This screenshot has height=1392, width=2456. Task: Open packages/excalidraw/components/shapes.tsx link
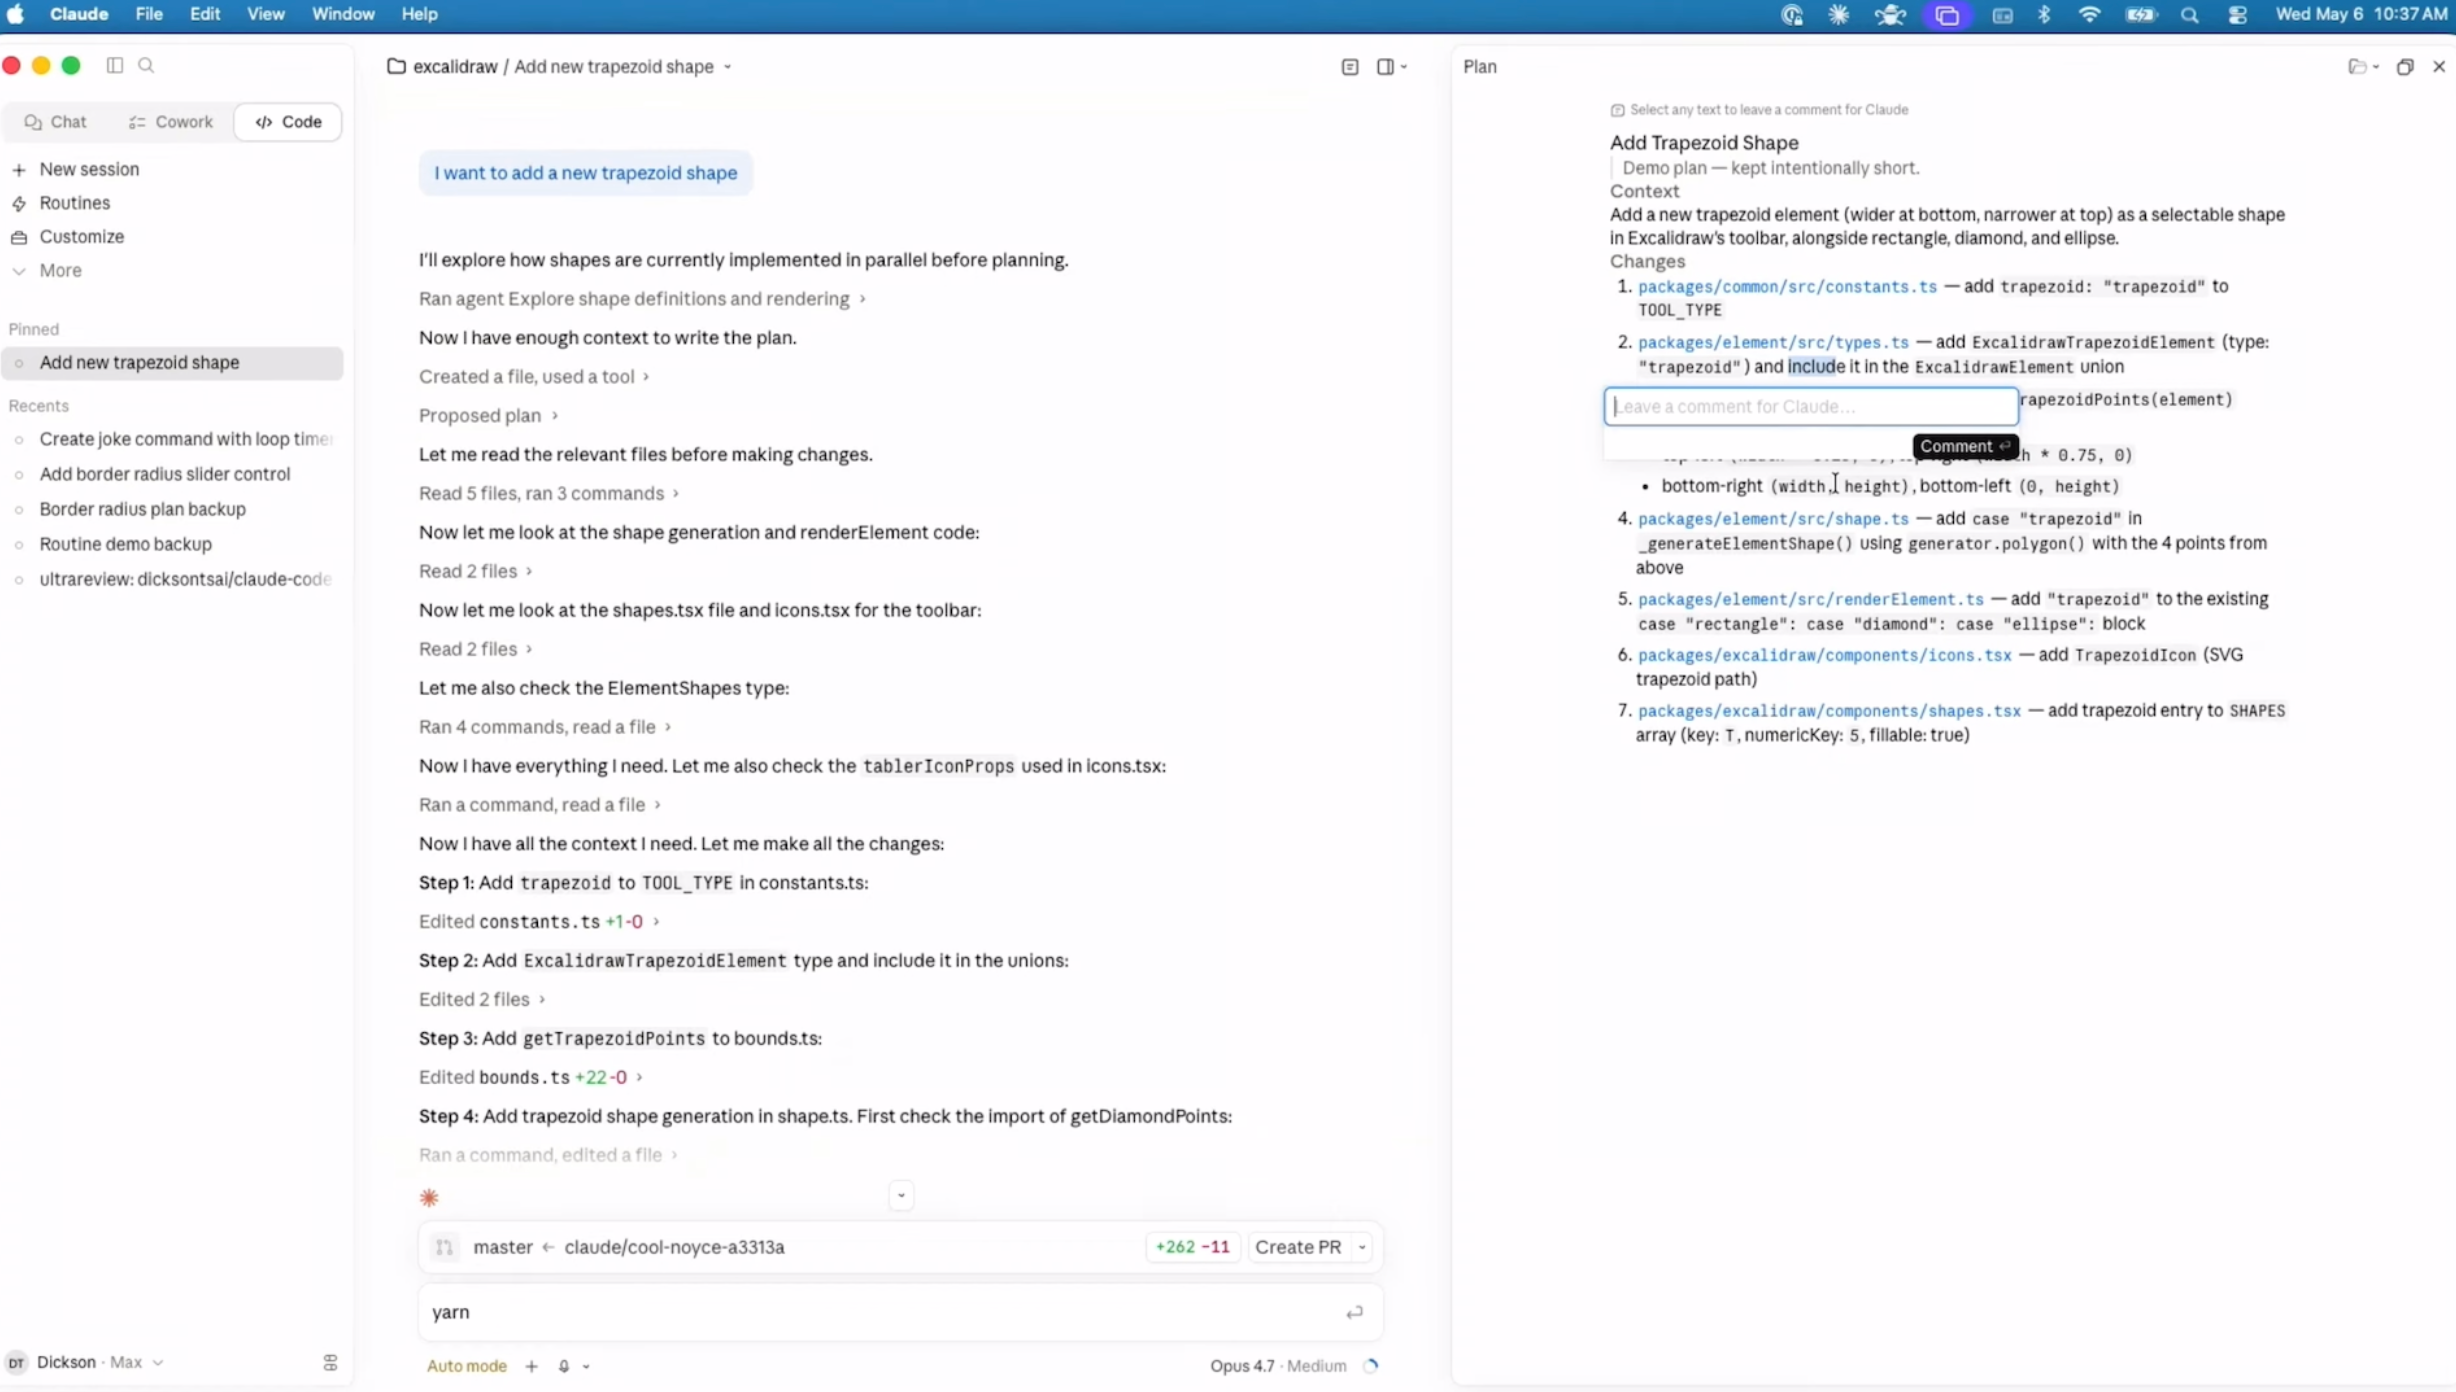tap(1829, 711)
